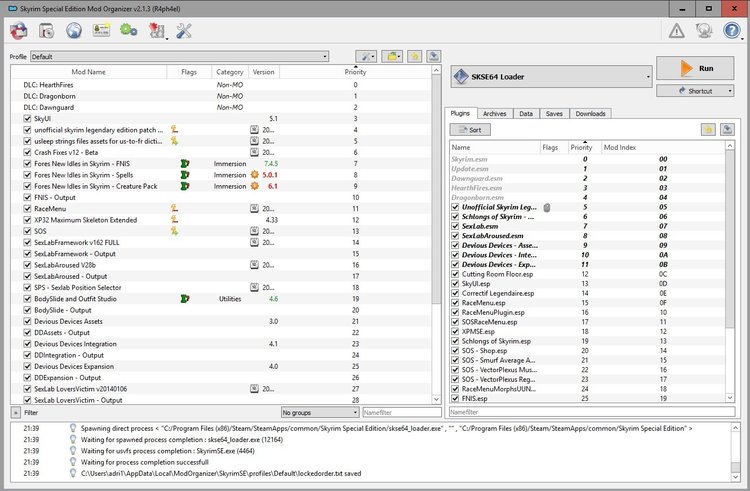Sort mod list by Priority header
The image size is (750, 491).
pyautogui.click(x=355, y=72)
